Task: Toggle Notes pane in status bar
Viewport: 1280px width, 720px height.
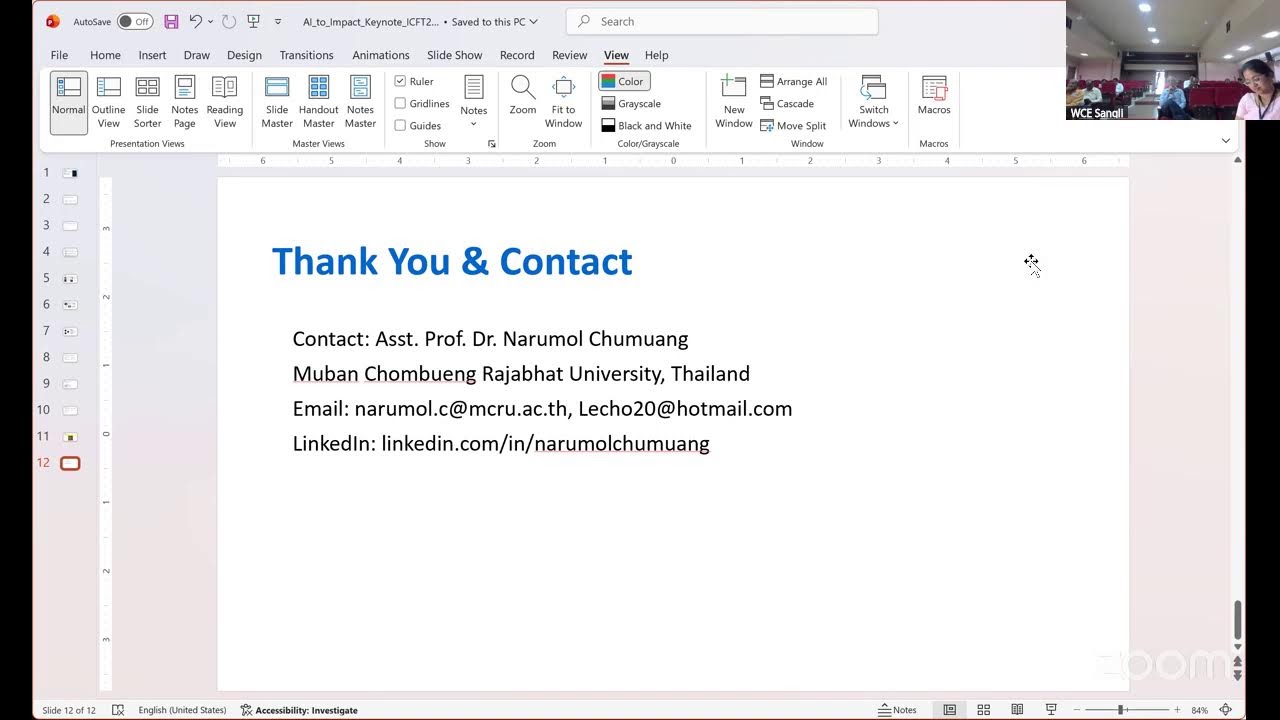Action: (x=897, y=710)
